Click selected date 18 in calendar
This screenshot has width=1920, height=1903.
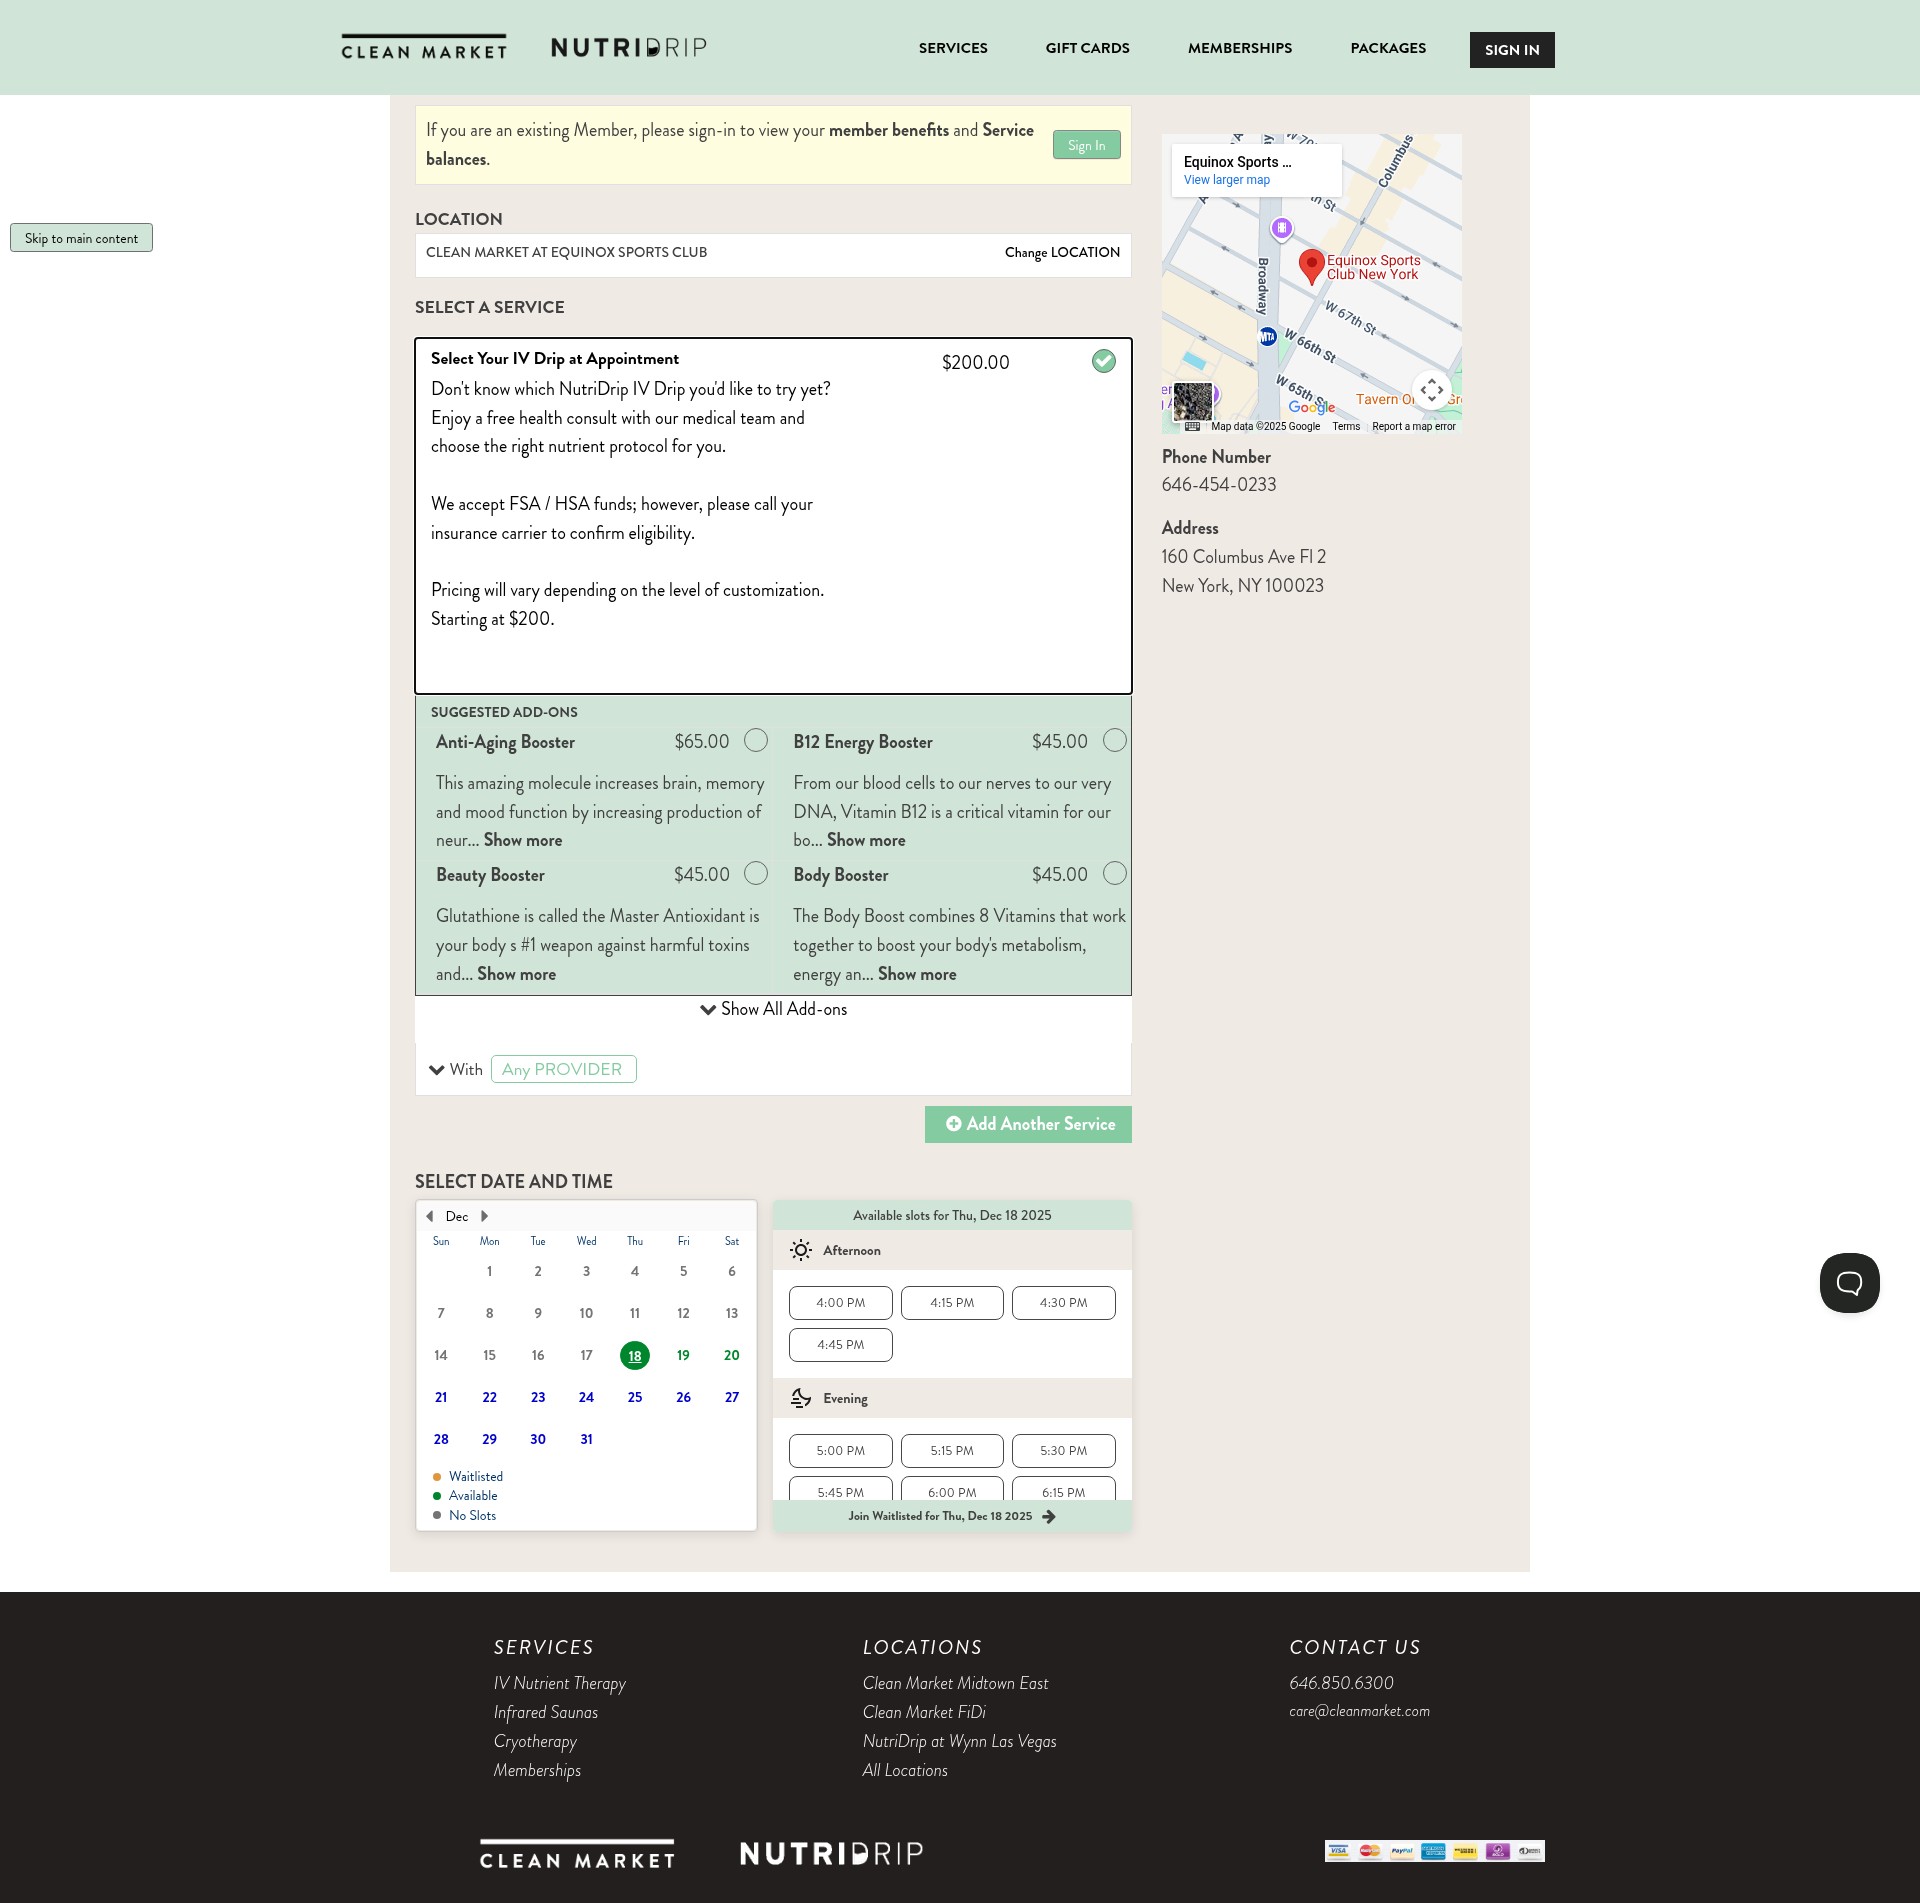point(635,1356)
